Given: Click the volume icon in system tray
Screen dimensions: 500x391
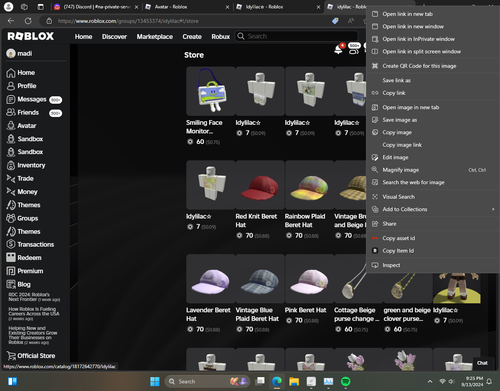Looking at the screenshot, I should click(x=451, y=381).
